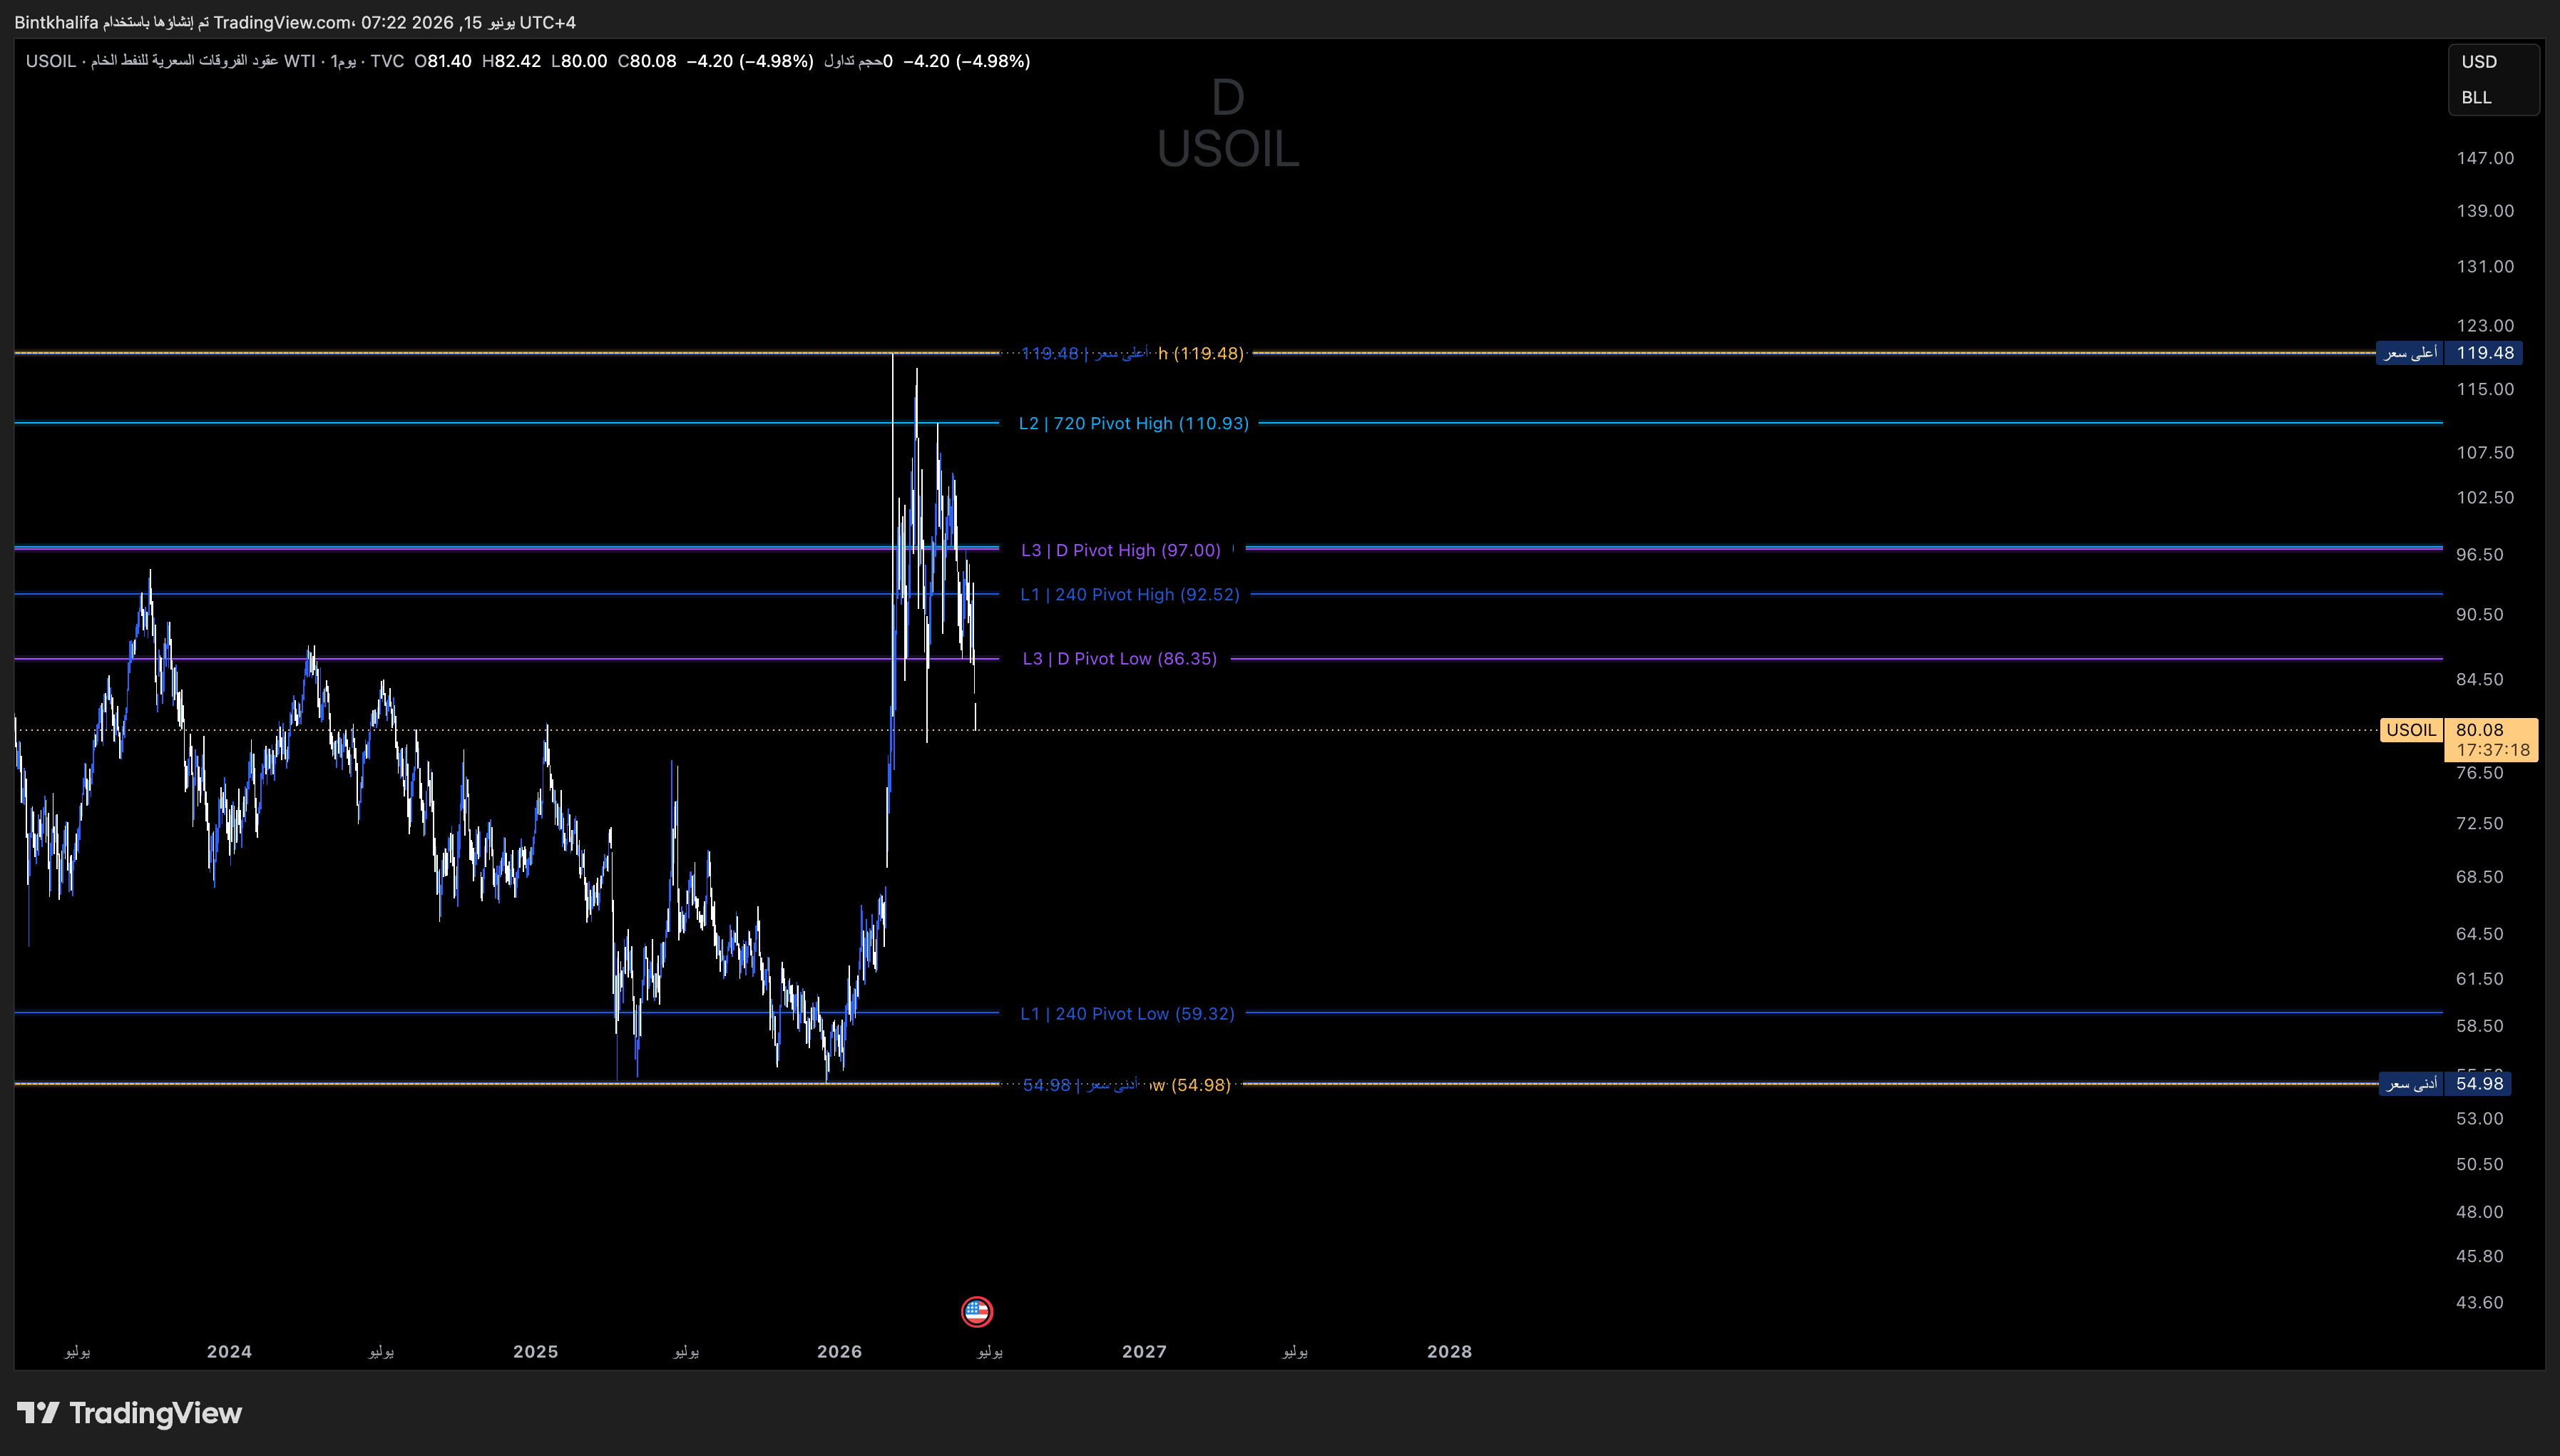Select the L1 240 Pivot High (92.52) label
The image size is (2560, 1456).
pos(1130,594)
